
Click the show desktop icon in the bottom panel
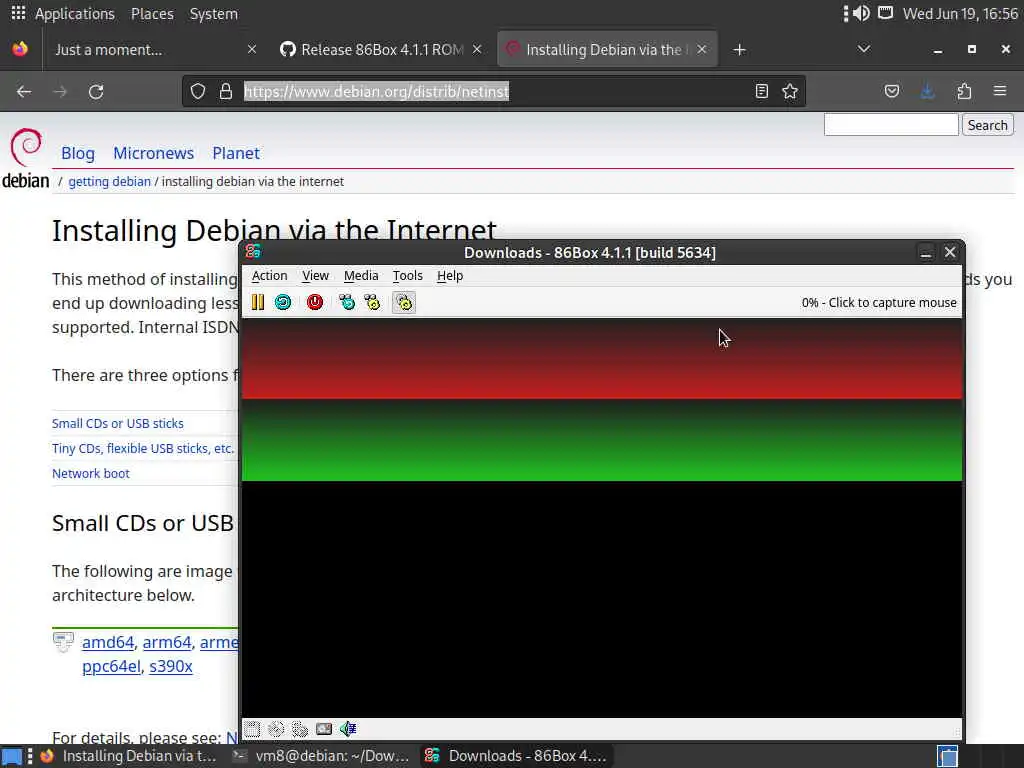coord(12,756)
